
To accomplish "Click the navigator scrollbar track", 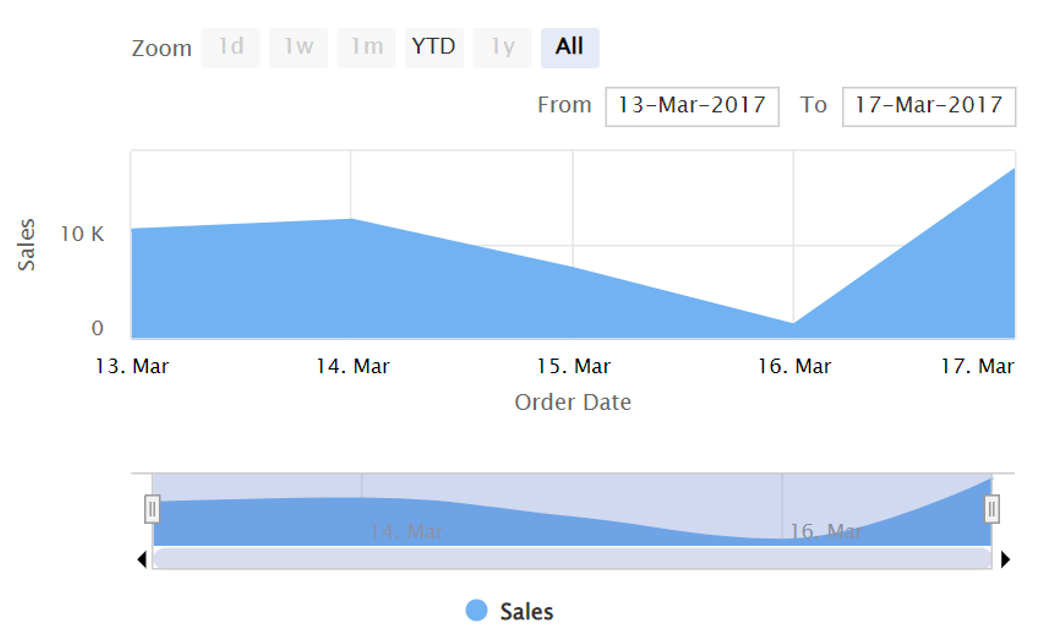I will point(572,558).
